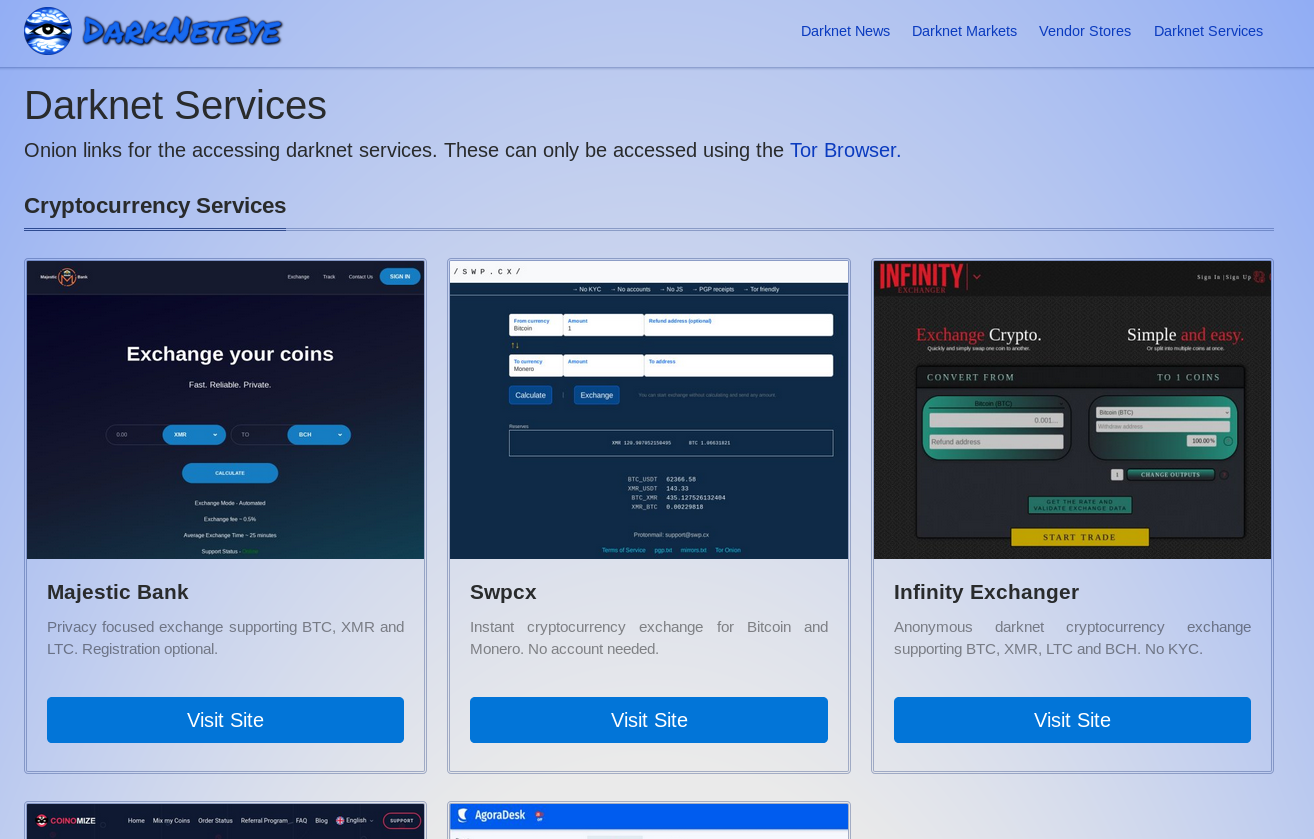Click Visit Site under Infinity Exchanger
This screenshot has height=839, width=1314.
(1072, 720)
